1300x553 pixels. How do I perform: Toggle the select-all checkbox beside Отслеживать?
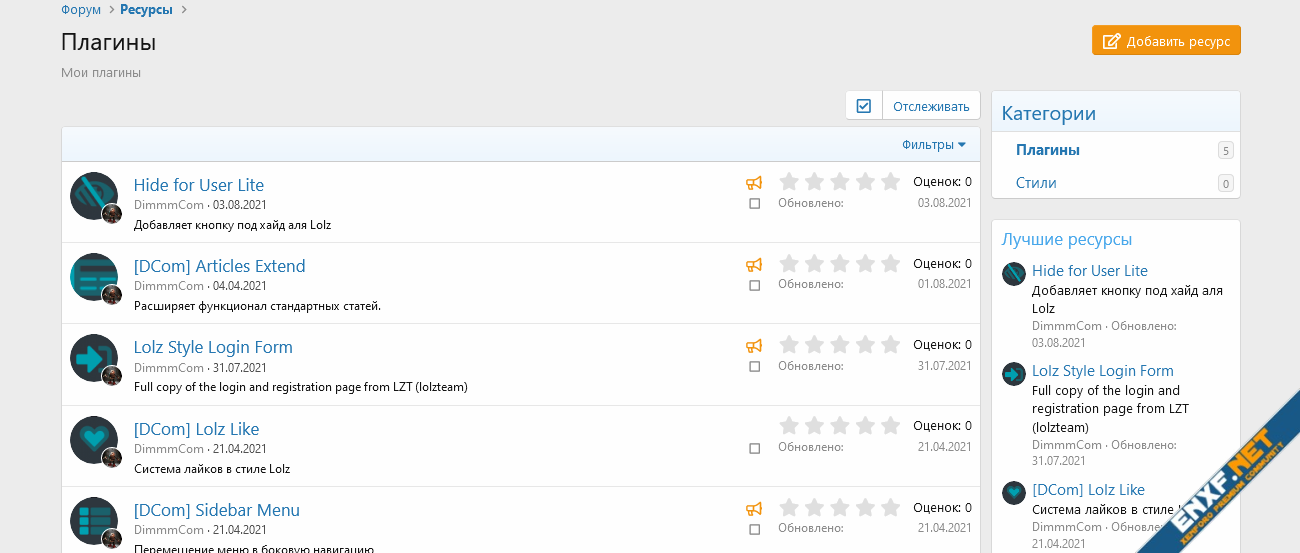point(864,106)
